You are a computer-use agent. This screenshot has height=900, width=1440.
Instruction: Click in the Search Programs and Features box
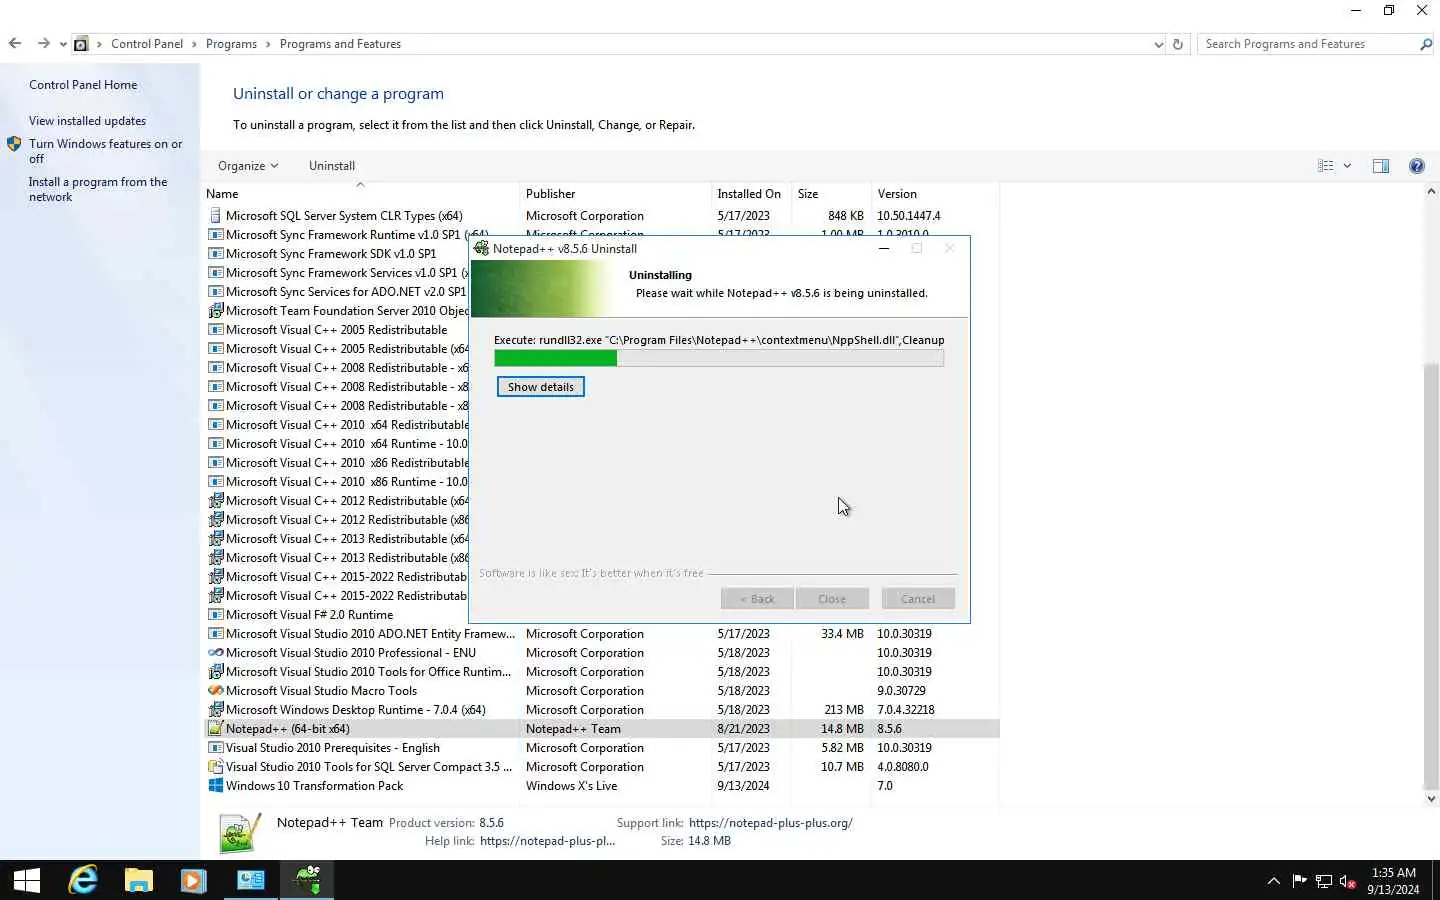(1308, 44)
